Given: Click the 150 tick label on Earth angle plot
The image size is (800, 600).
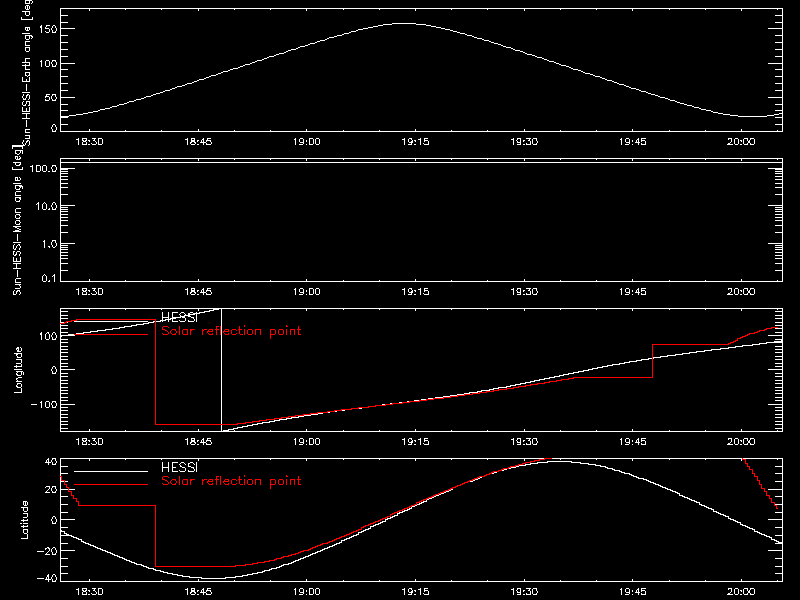Looking at the screenshot, I should pos(49,30).
